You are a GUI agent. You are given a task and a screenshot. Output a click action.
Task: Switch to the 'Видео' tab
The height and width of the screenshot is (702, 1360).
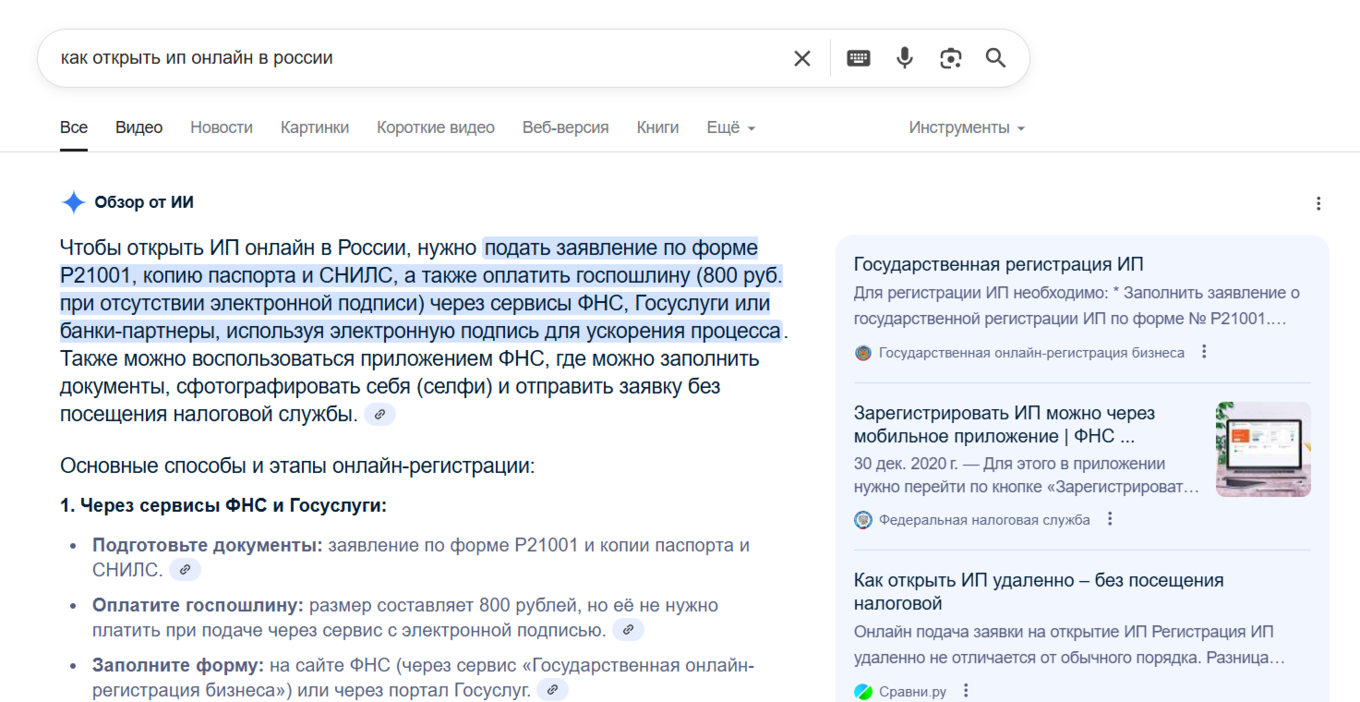(x=139, y=128)
